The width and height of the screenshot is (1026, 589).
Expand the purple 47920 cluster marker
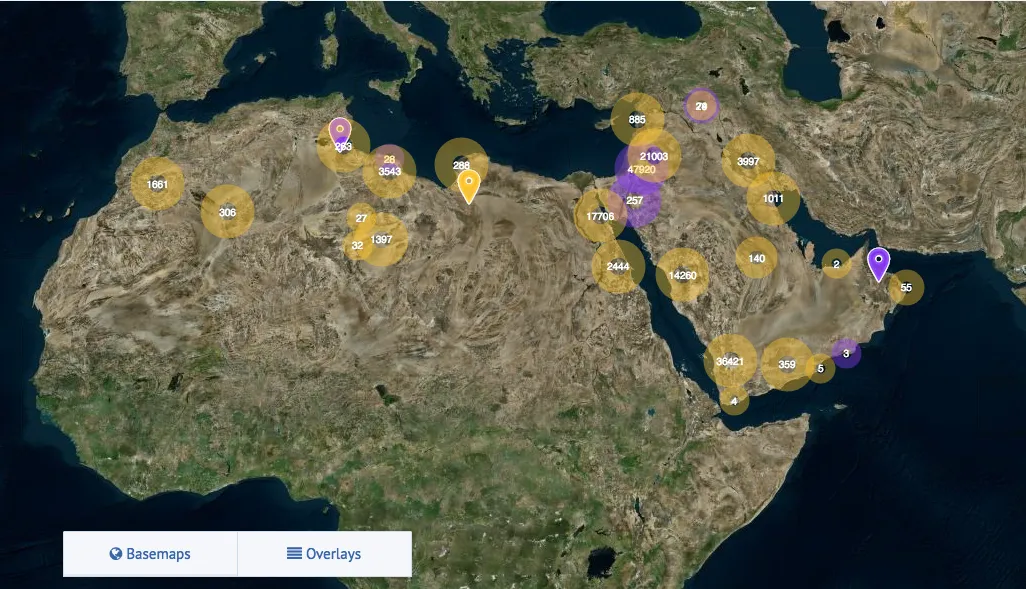(x=641, y=170)
